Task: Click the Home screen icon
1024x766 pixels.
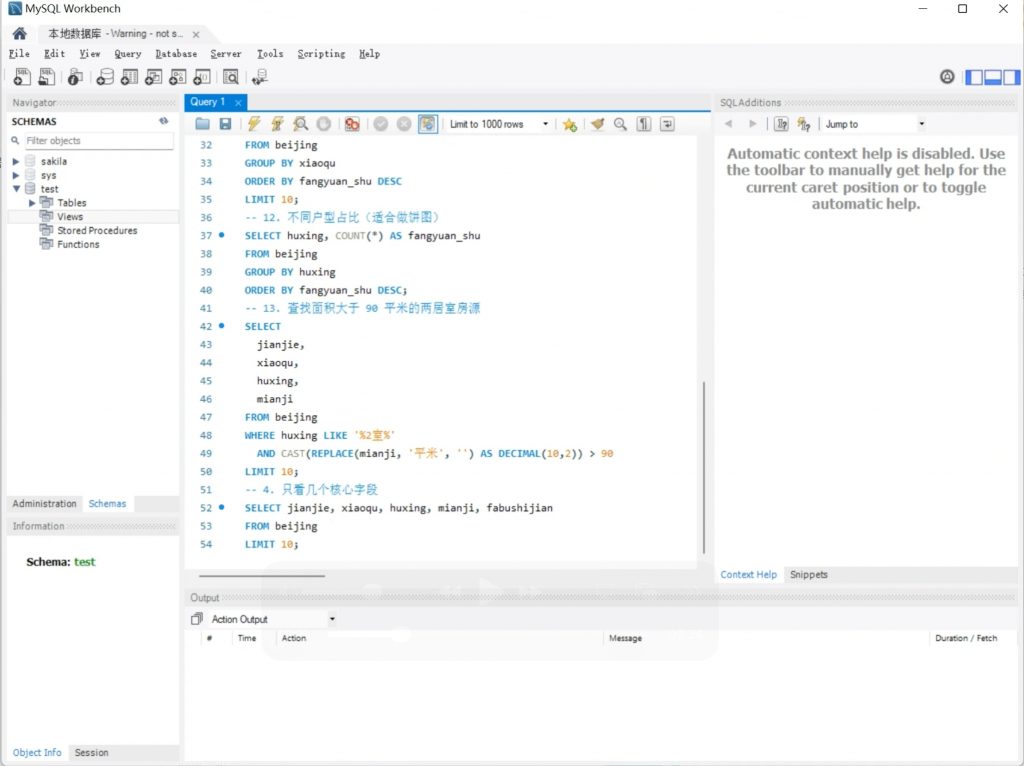Action: click(19, 33)
